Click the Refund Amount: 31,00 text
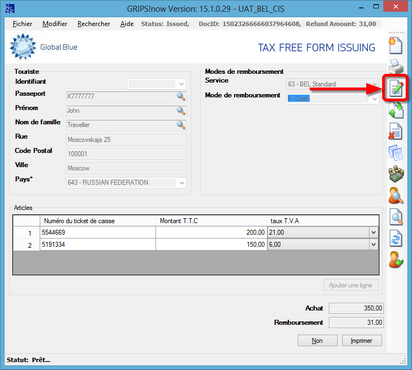 [x=341, y=24]
